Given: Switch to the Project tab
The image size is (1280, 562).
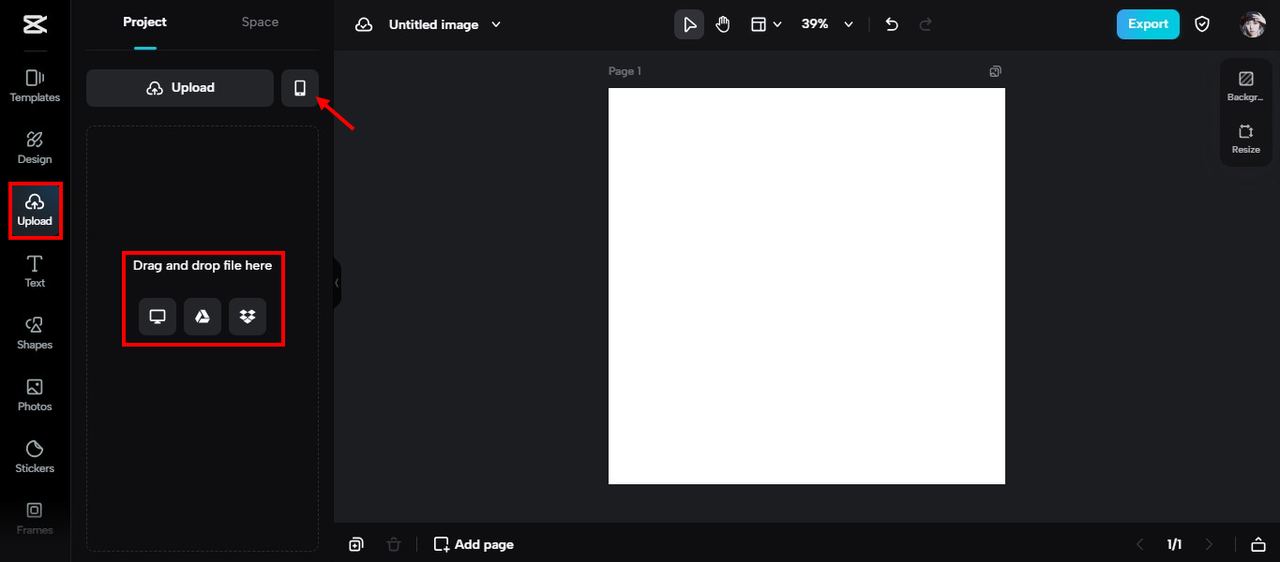Looking at the screenshot, I should coord(145,22).
